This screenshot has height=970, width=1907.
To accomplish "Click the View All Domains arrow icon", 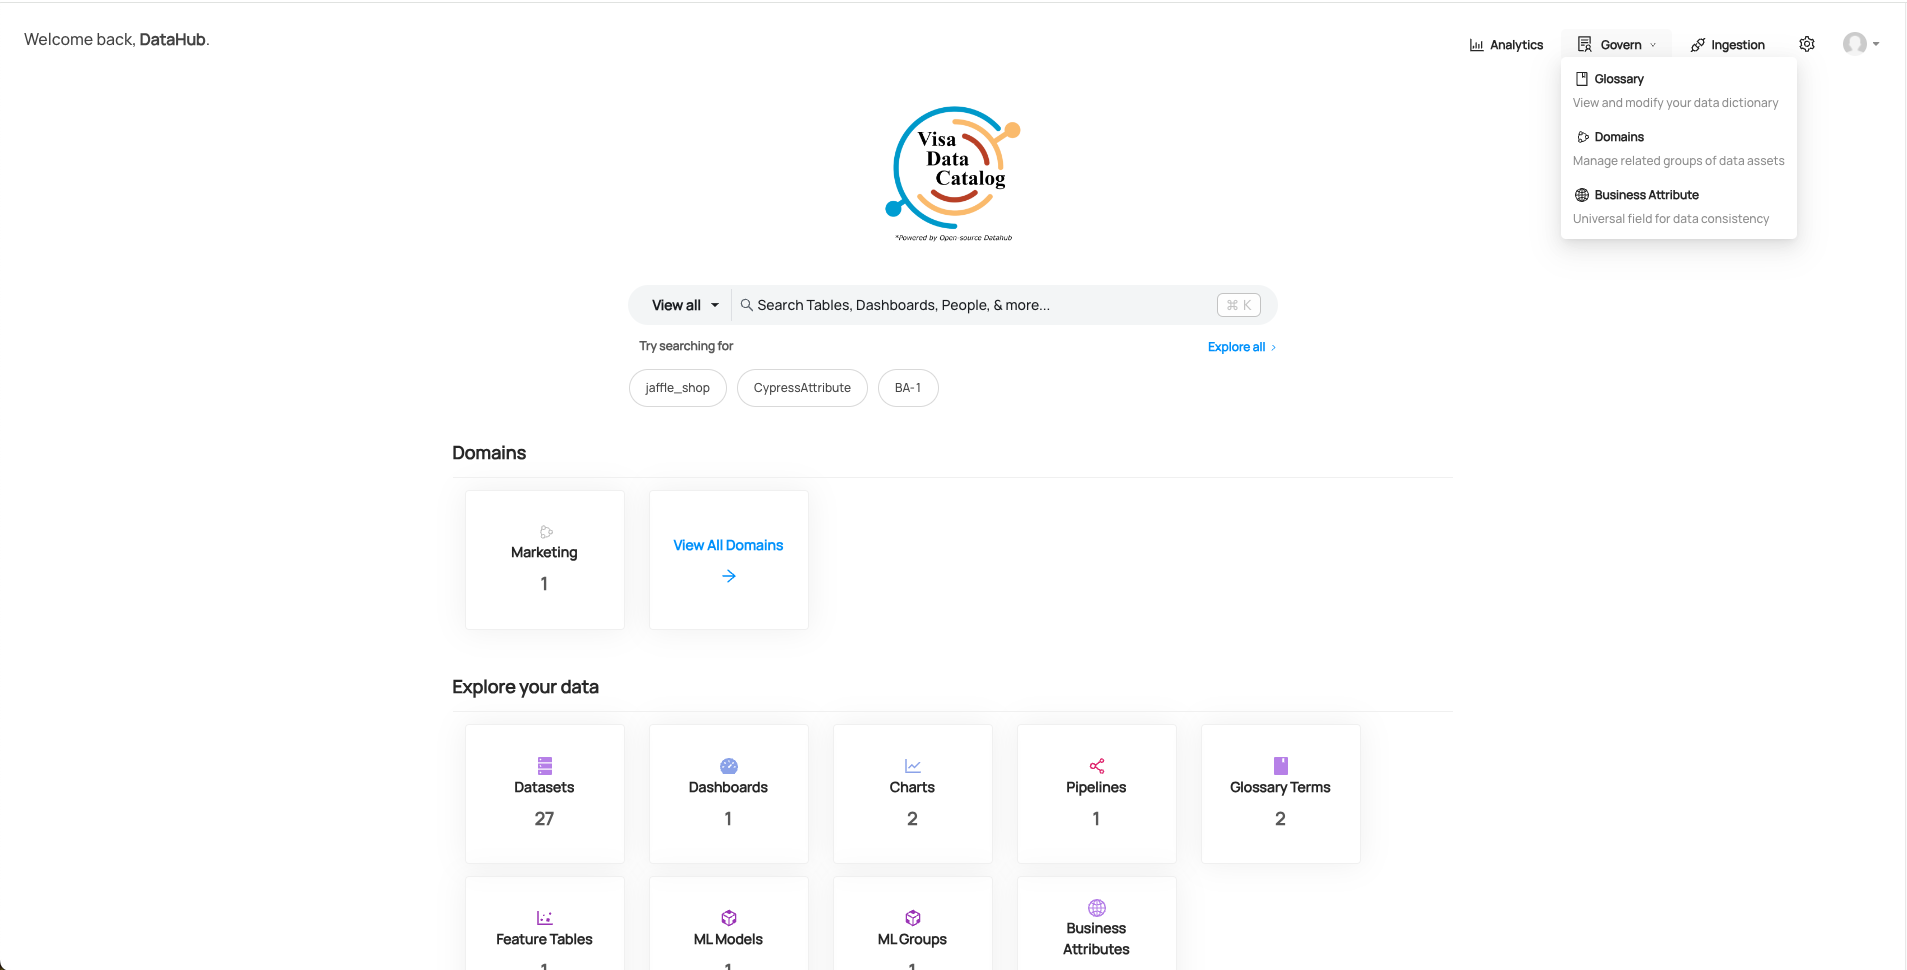I will coord(729,576).
